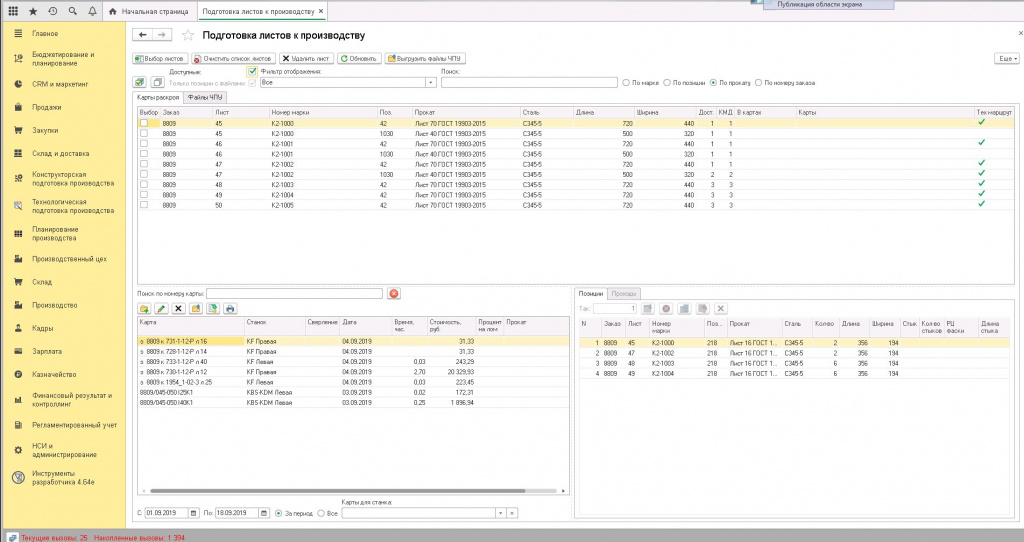Open calendar for end date 18.09.2019
Viewport: 1024px width, 542px height.
coord(264,513)
